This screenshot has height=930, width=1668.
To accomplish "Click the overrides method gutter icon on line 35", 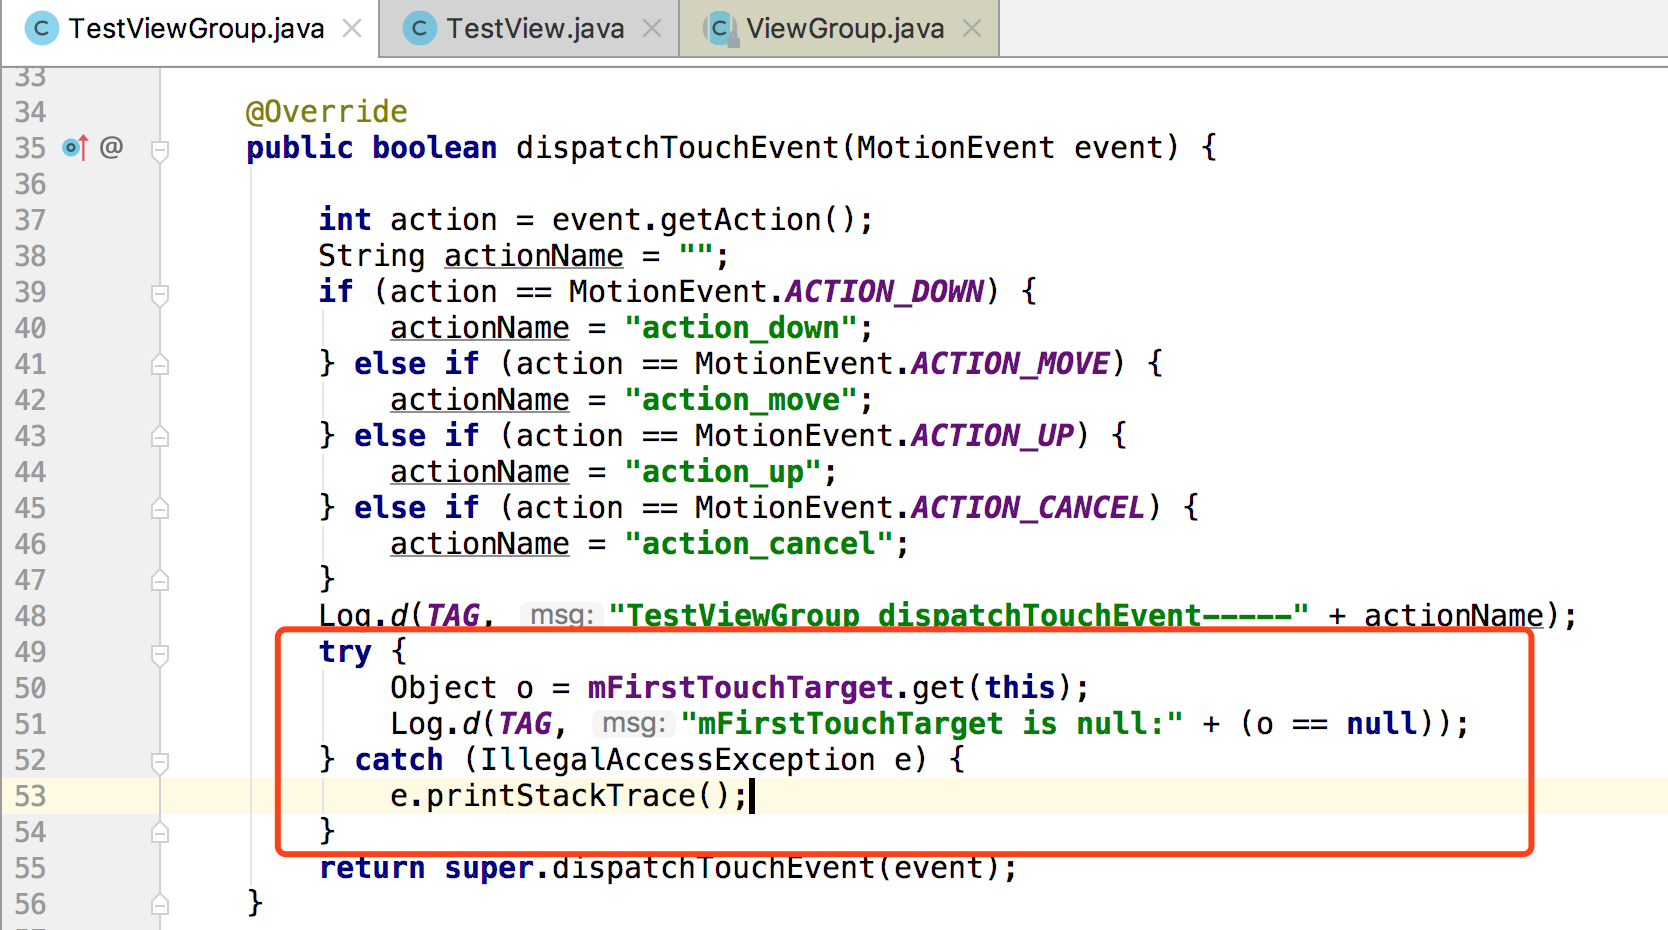I will click(76, 148).
